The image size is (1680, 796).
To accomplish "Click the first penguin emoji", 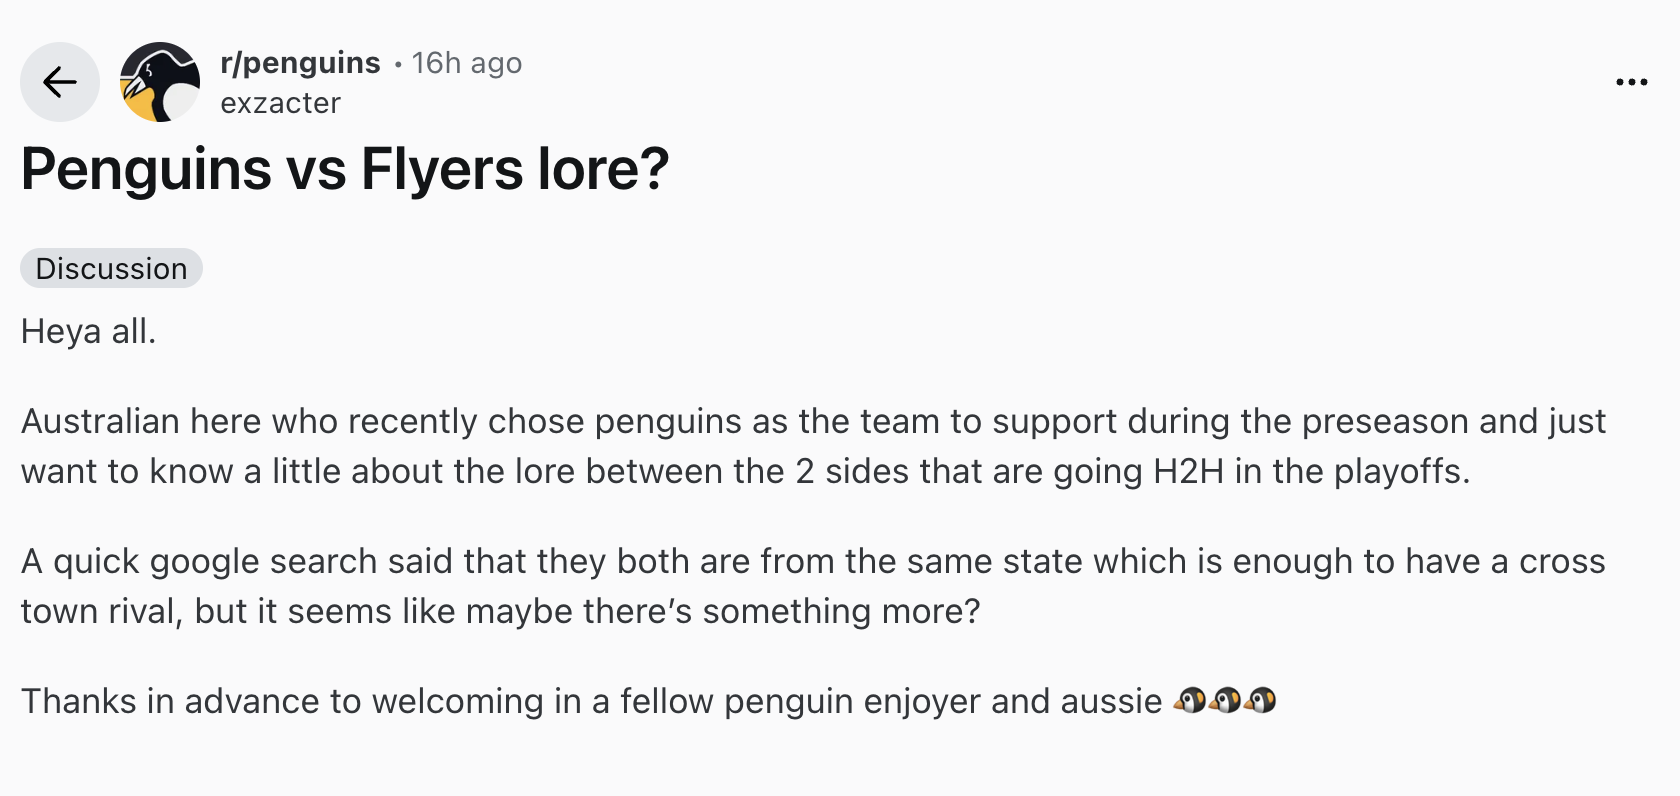I will 1190,701.
